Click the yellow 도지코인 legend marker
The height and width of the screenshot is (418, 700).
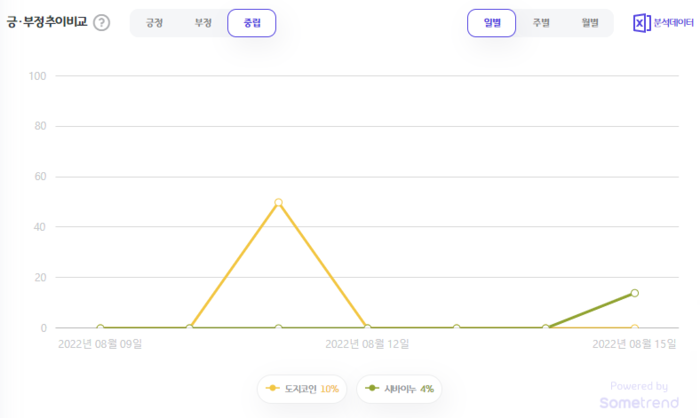[272, 388]
